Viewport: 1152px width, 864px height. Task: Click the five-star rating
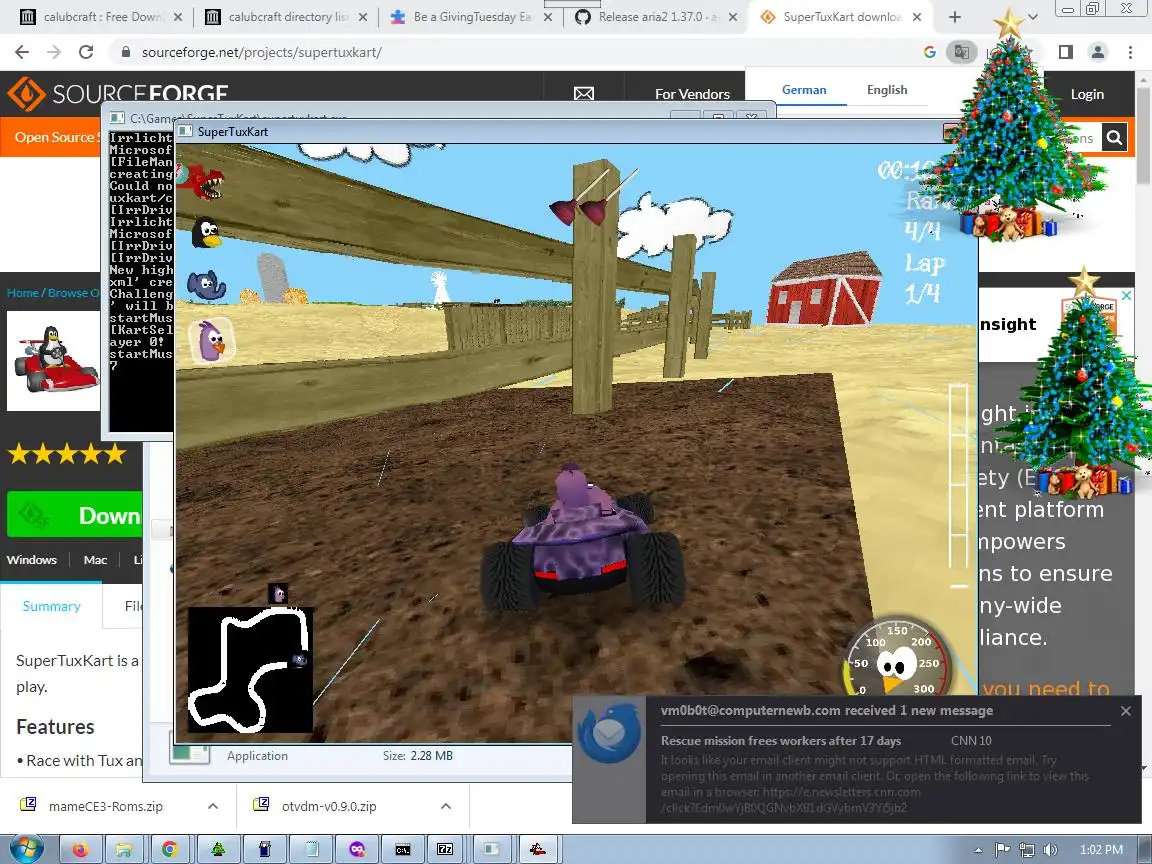tap(67, 454)
